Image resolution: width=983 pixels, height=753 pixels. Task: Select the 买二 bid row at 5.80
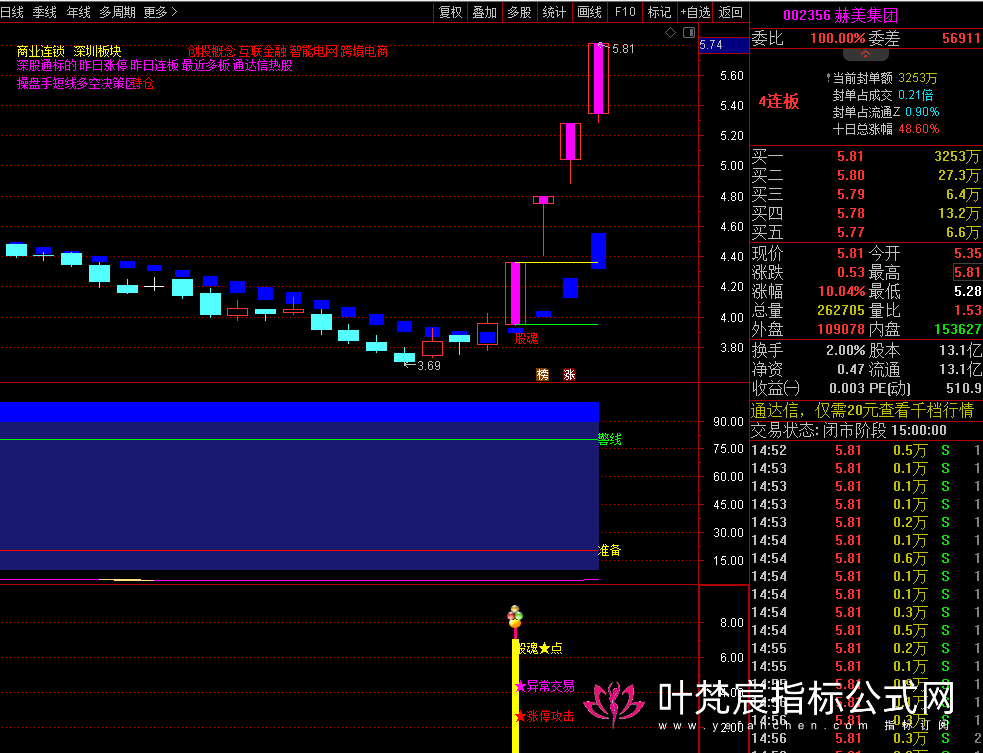pyautogui.click(x=866, y=175)
